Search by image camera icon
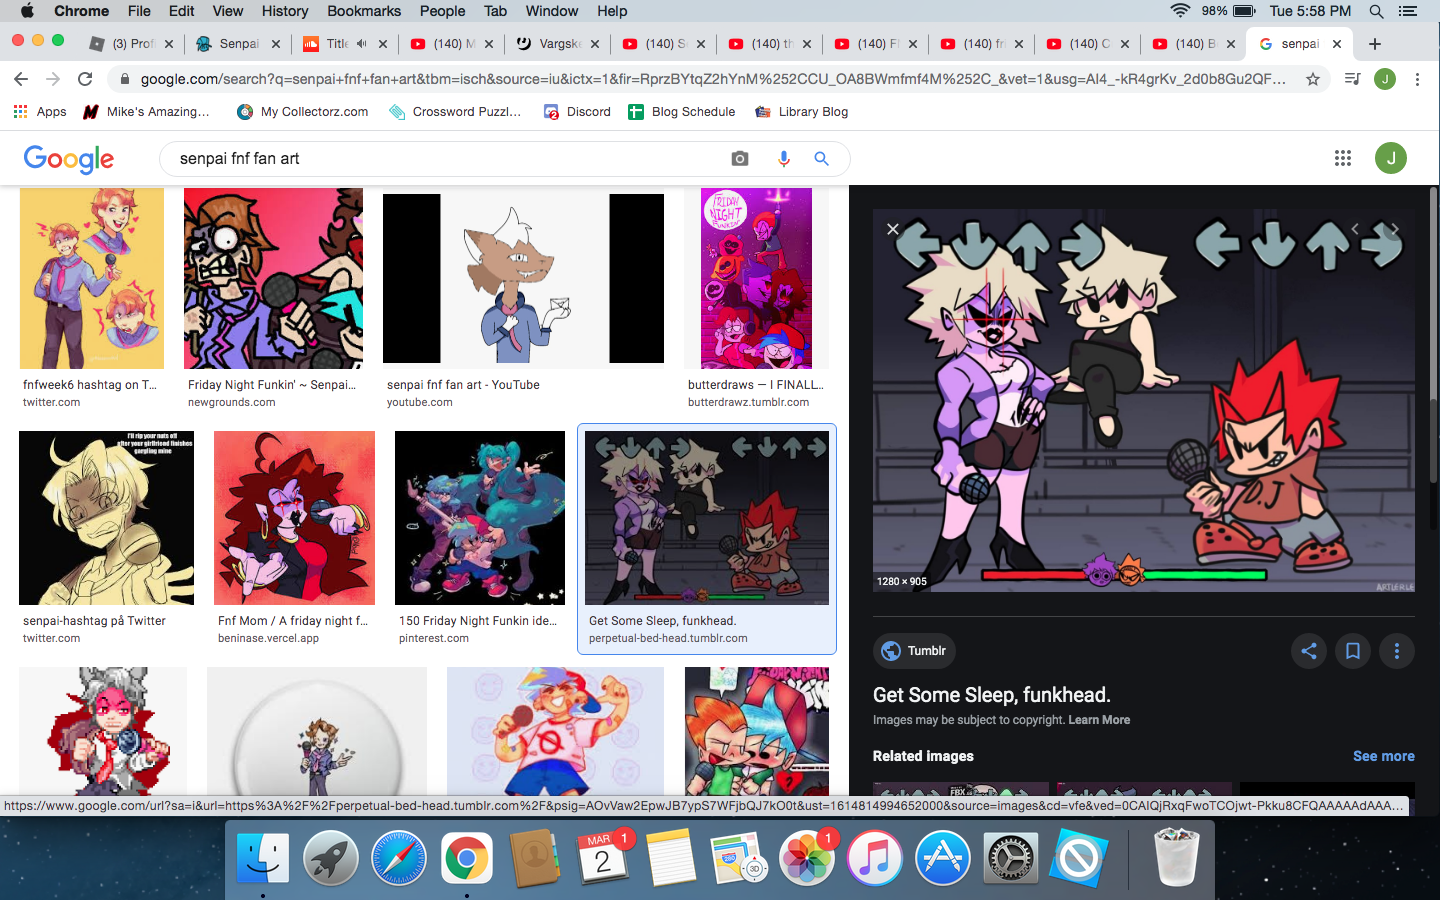The height and width of the screenshot is (900, 1440). [x=740, y=159]
